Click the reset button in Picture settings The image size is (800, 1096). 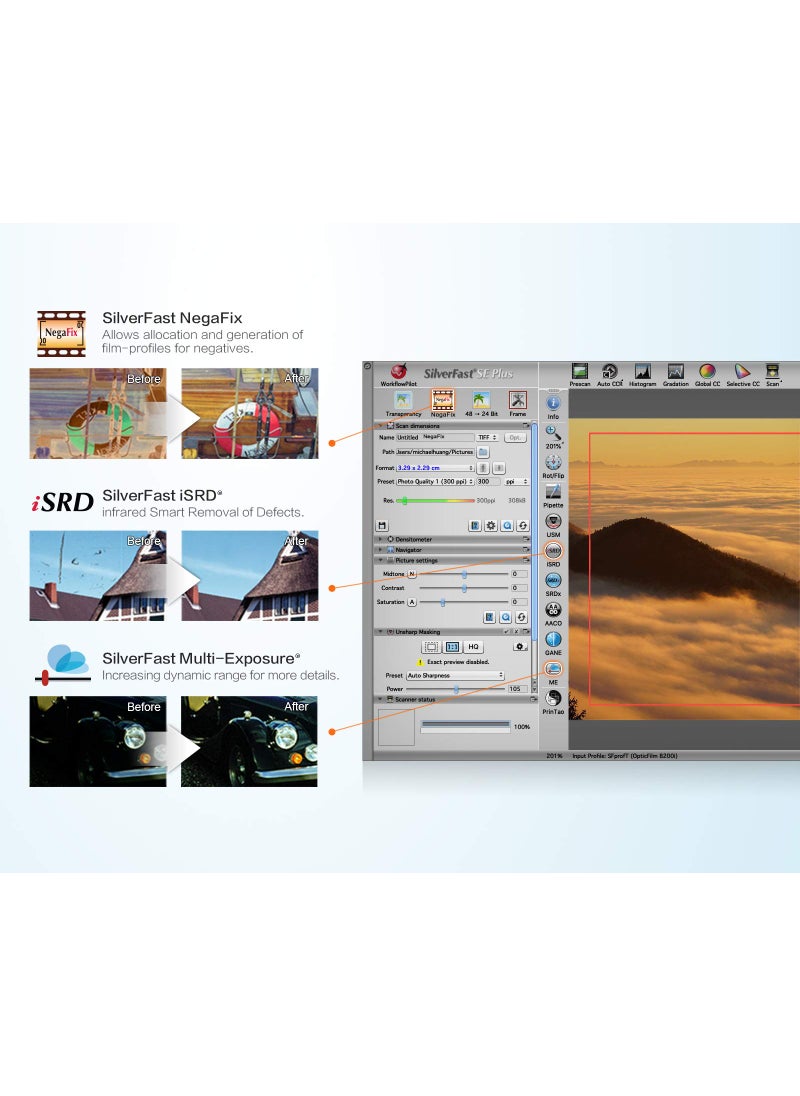521,617
